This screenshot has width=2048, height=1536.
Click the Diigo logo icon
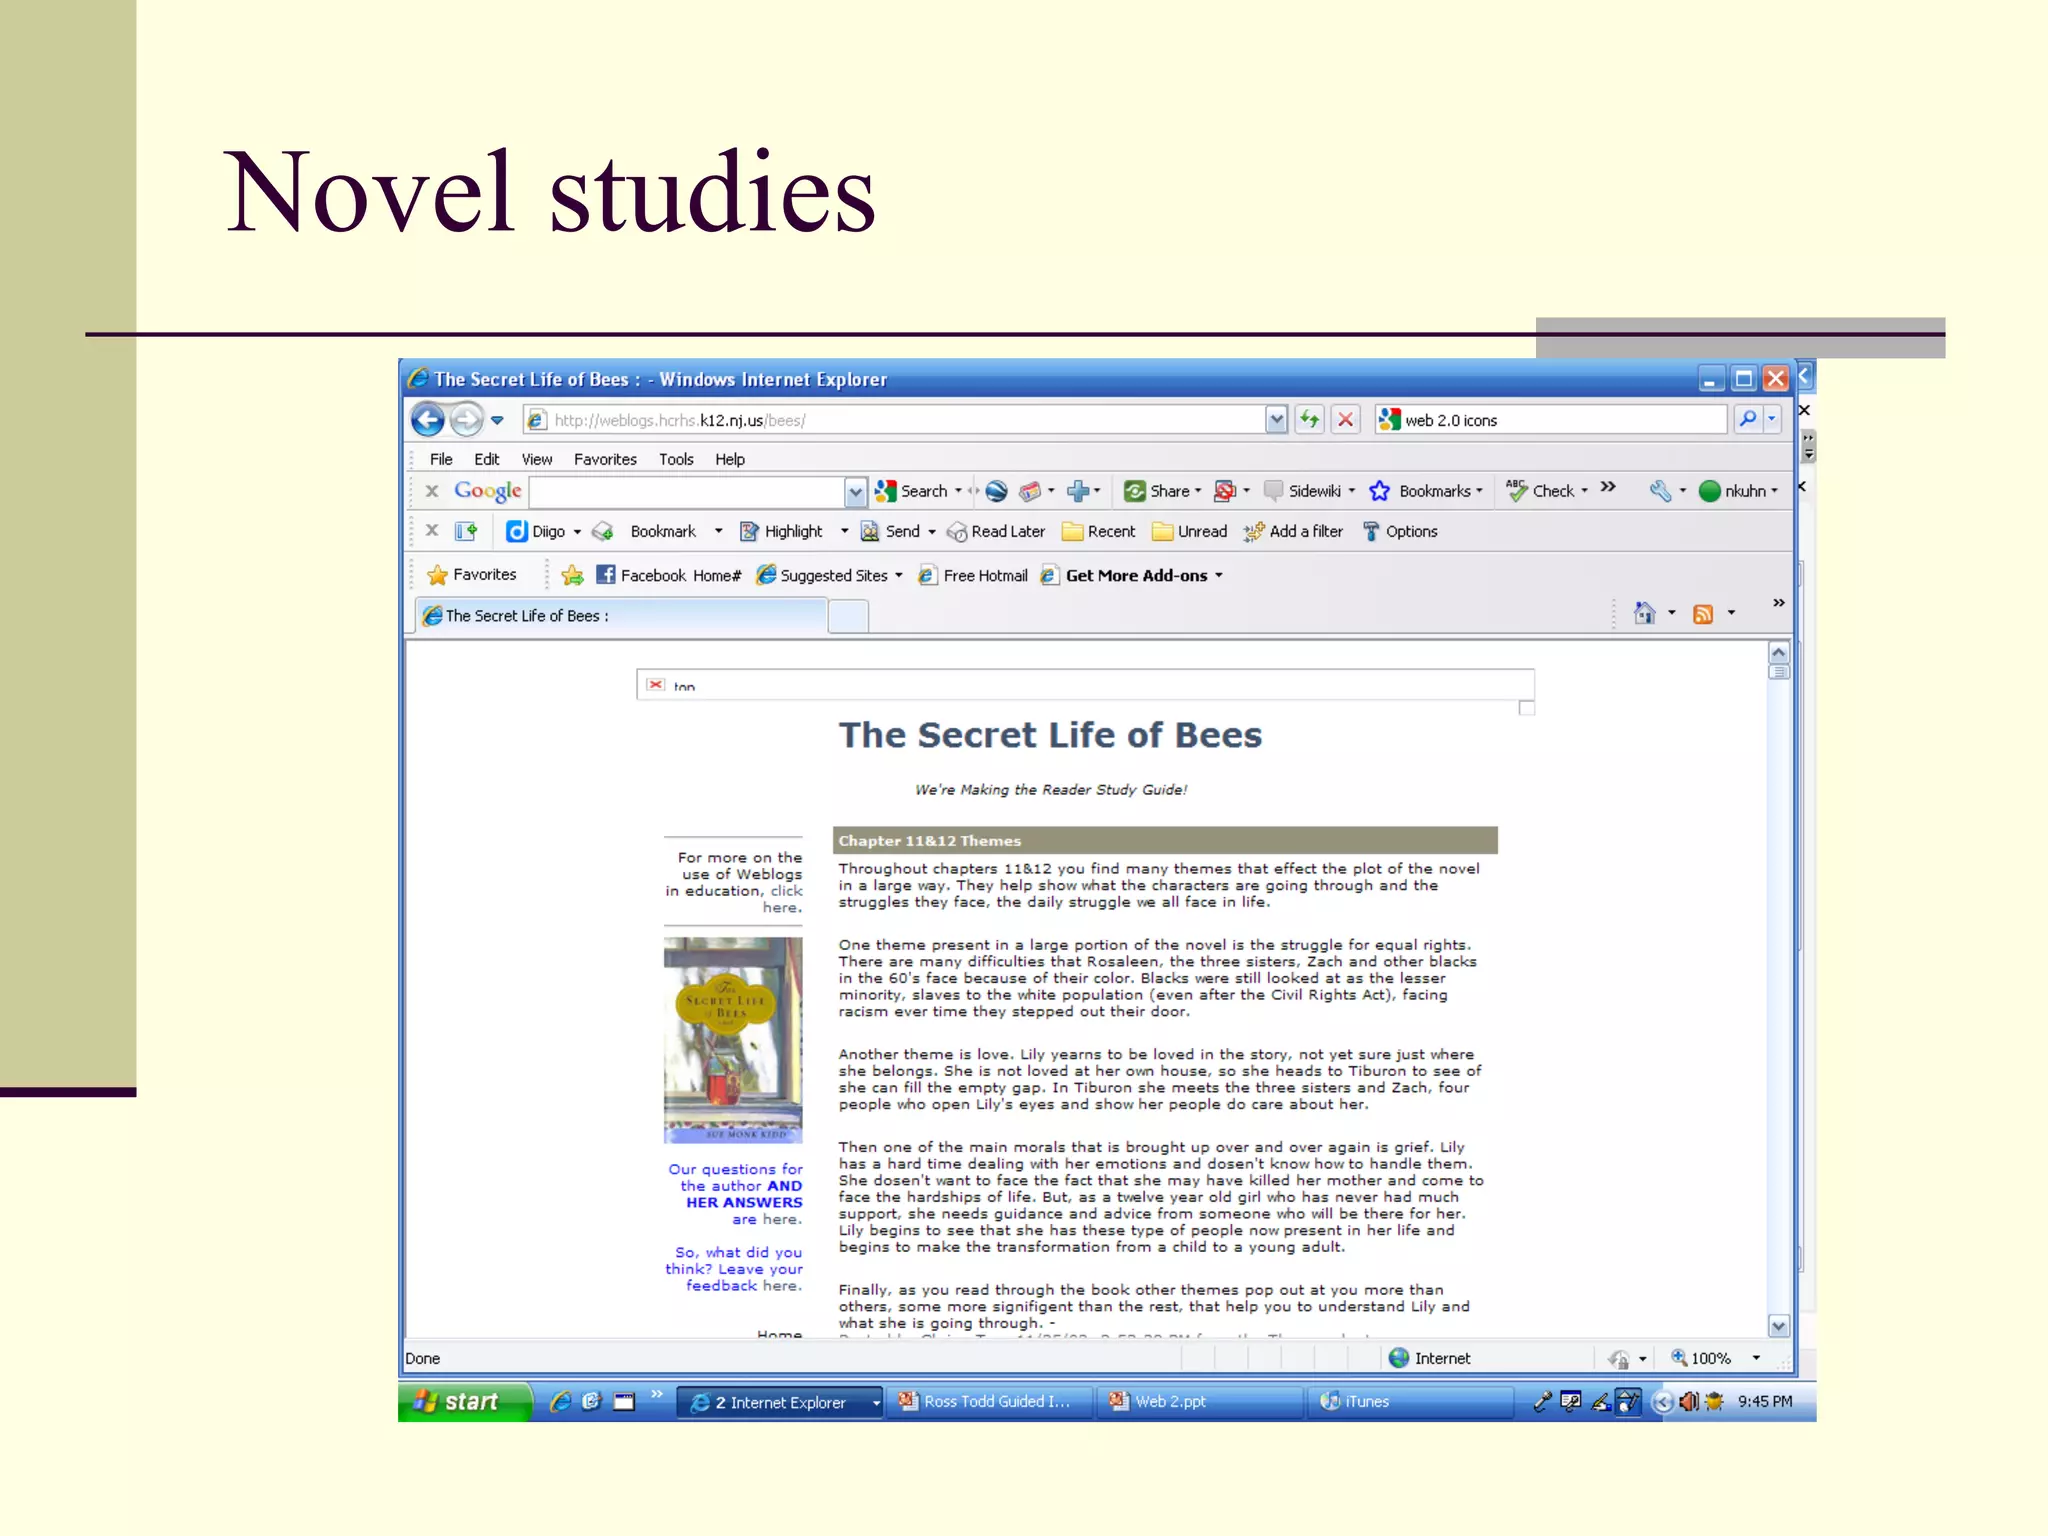516,531
